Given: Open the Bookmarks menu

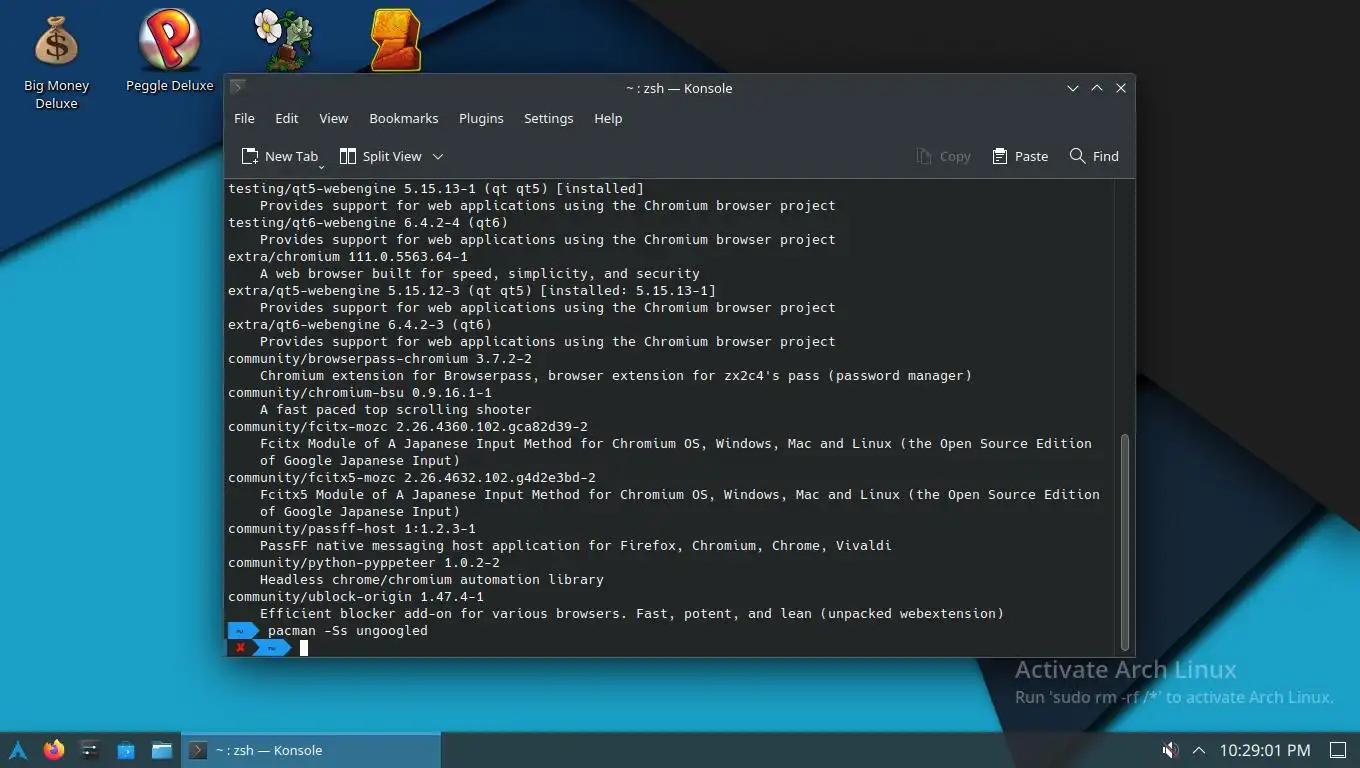Looking at the screenshot, I should click(404, 118).
